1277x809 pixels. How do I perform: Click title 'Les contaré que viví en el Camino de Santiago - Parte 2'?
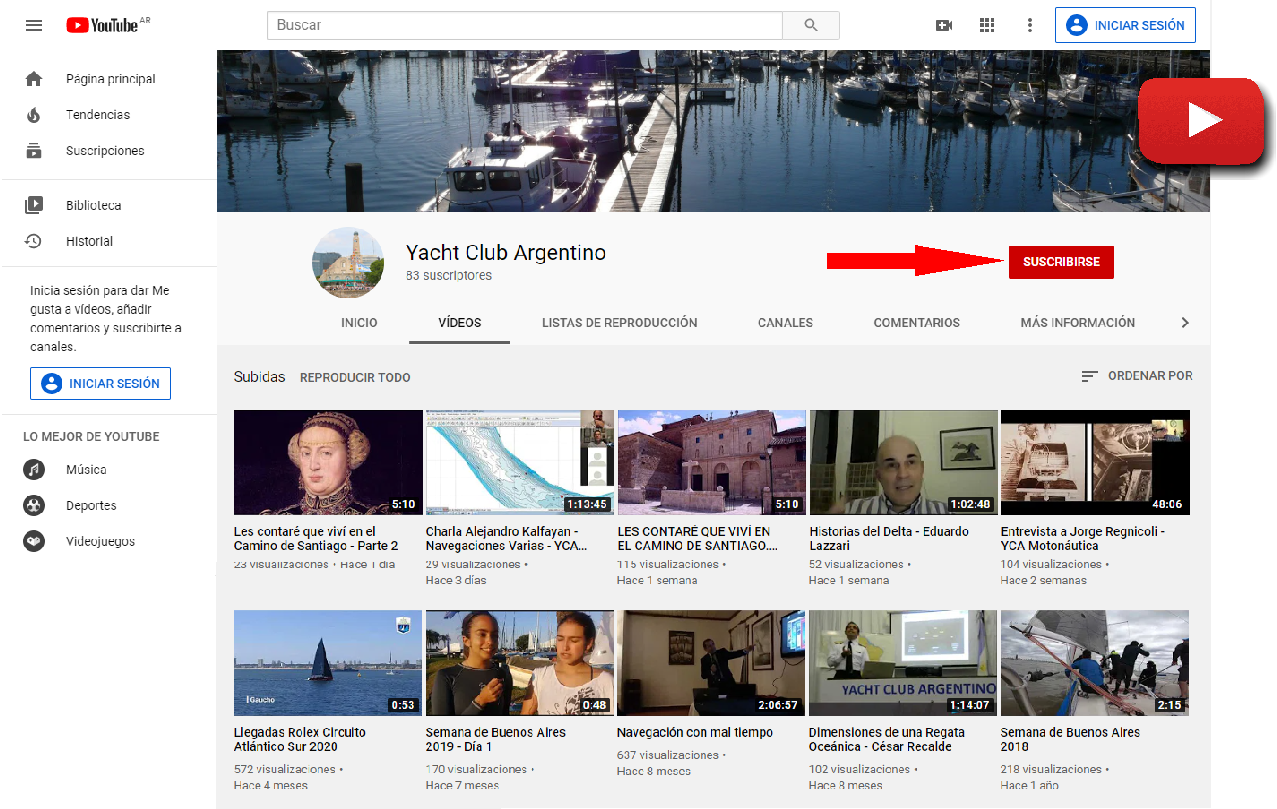pyautogui.click(x=316, y=539)
